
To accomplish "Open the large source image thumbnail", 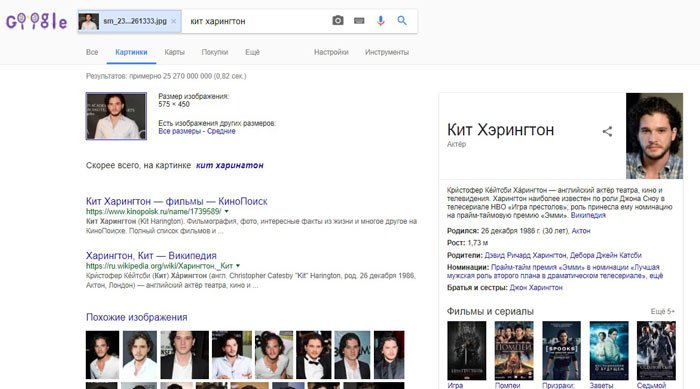I will pos(116,116).
